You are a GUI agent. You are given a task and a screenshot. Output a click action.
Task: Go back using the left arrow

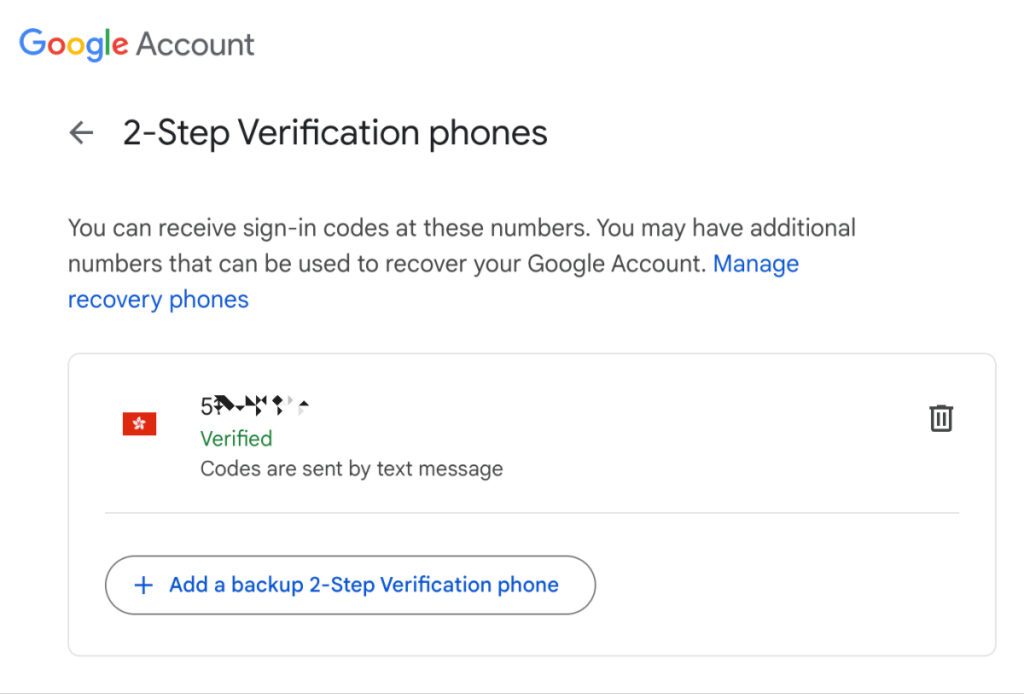pyautogui.click(x=82, y=133)
